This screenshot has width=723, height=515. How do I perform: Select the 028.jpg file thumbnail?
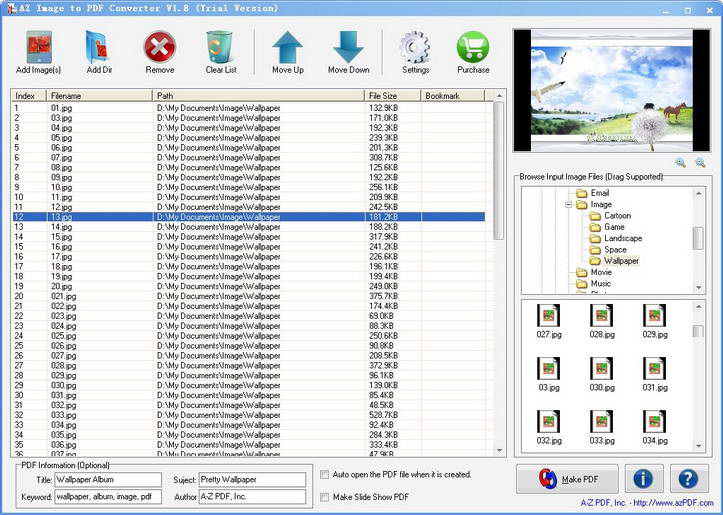tap(602, 321)
